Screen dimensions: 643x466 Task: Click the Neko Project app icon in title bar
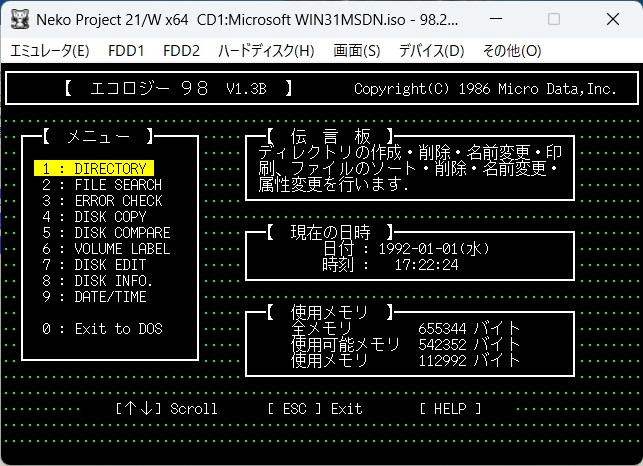(x=18, y=20)
